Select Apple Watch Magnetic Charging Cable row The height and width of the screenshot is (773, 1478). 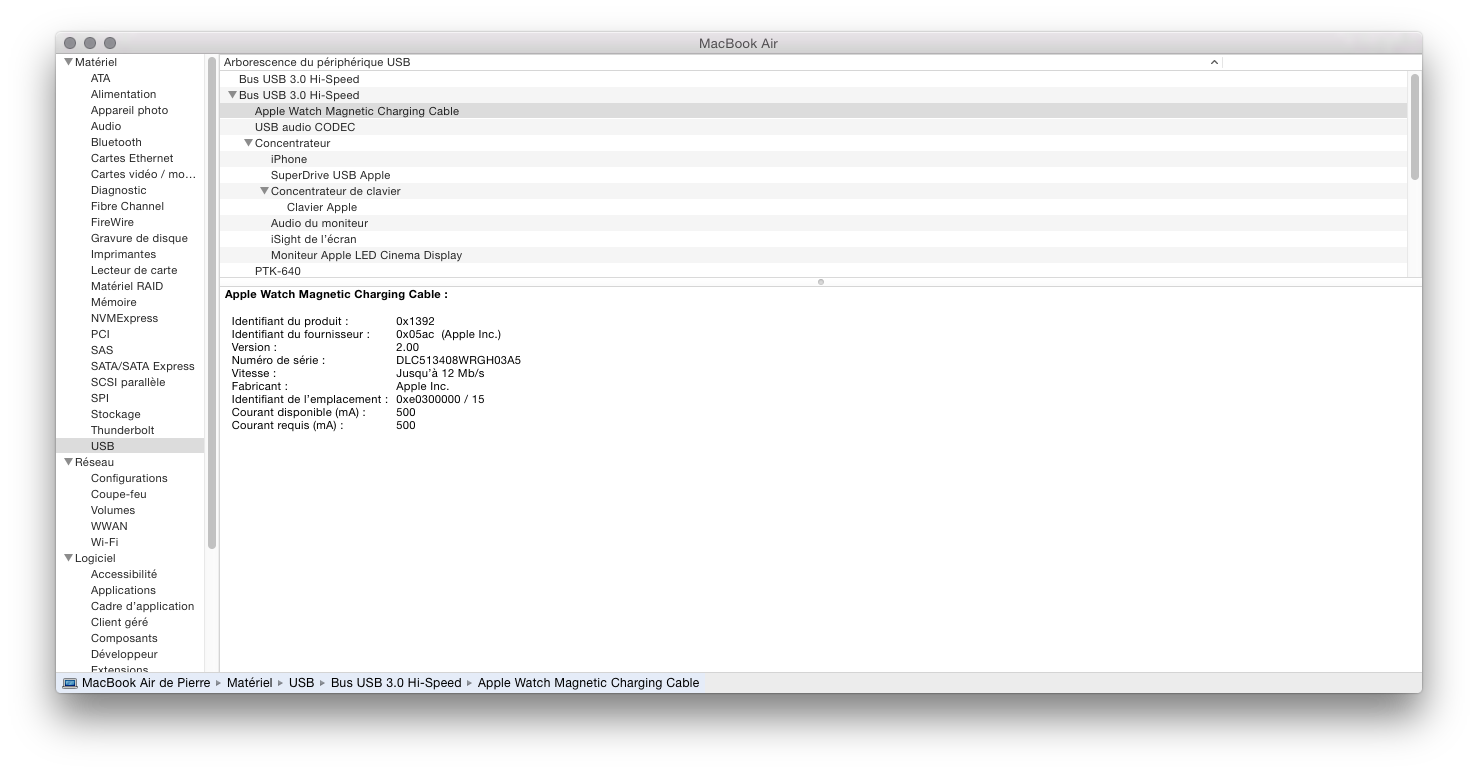[813, 111]
